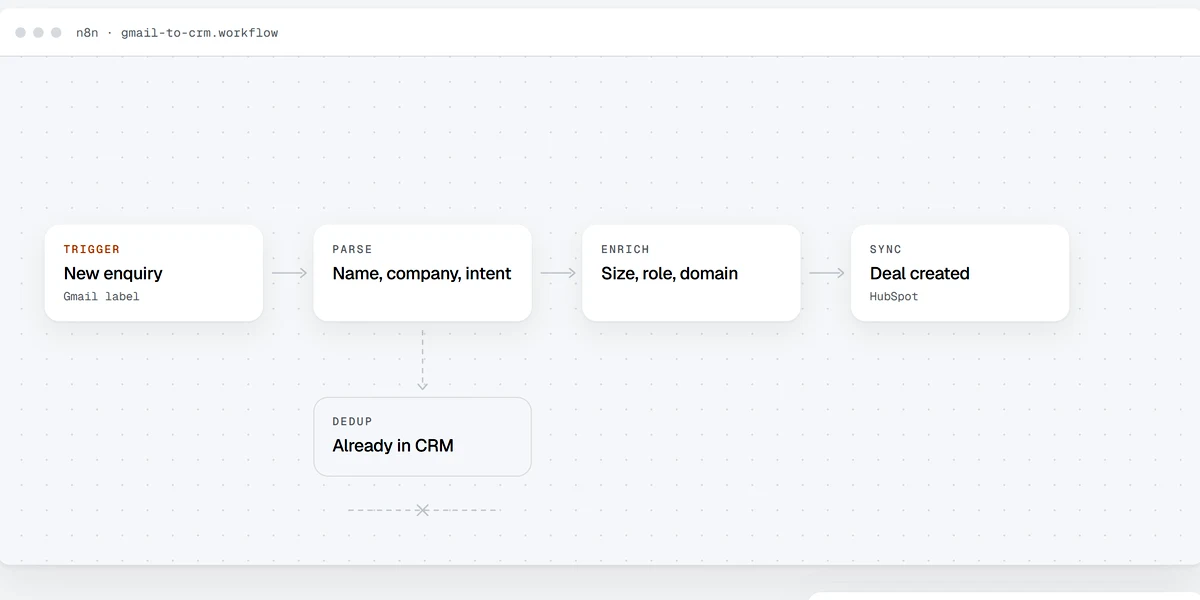The width and height of the screenshot is (1200, 600).
Task: Select the Name, company, intent parse node
Action: (x=422, y=273)
